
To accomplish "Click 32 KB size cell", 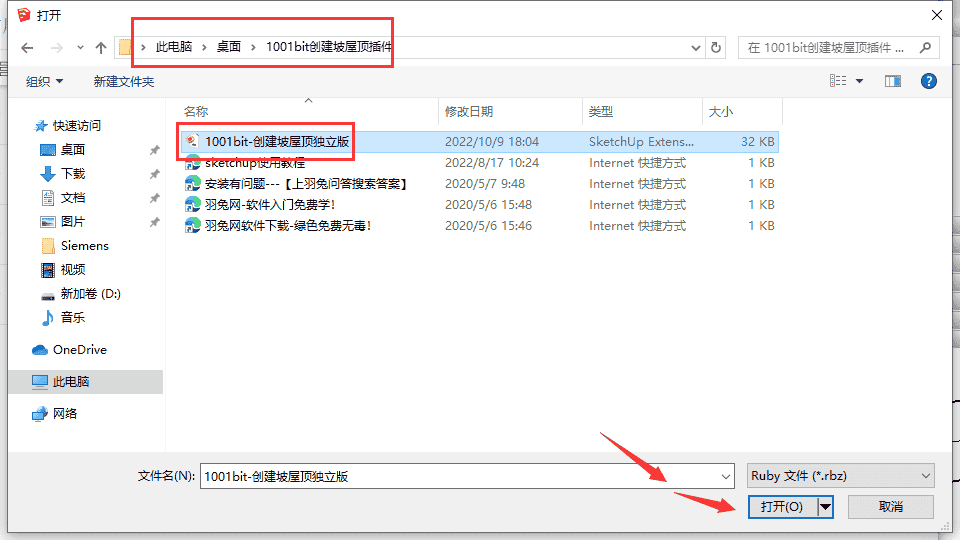I will pyautogui.click(x=757, y=141).
